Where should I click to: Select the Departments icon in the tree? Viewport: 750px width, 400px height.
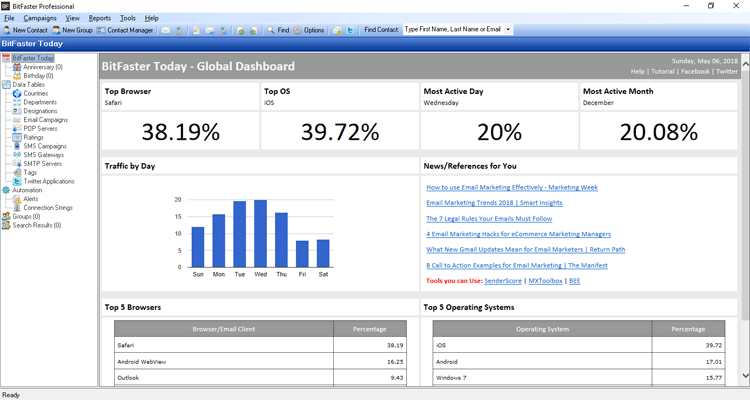click(x=17, y=102)
